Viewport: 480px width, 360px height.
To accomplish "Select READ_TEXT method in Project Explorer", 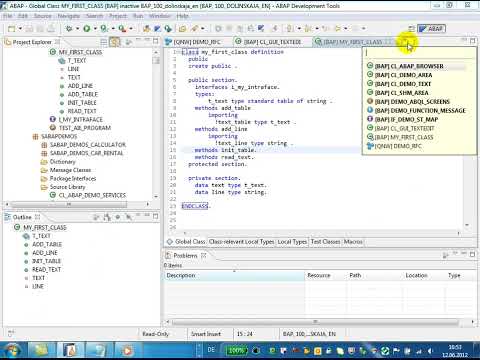I will [x=82, y=111].
